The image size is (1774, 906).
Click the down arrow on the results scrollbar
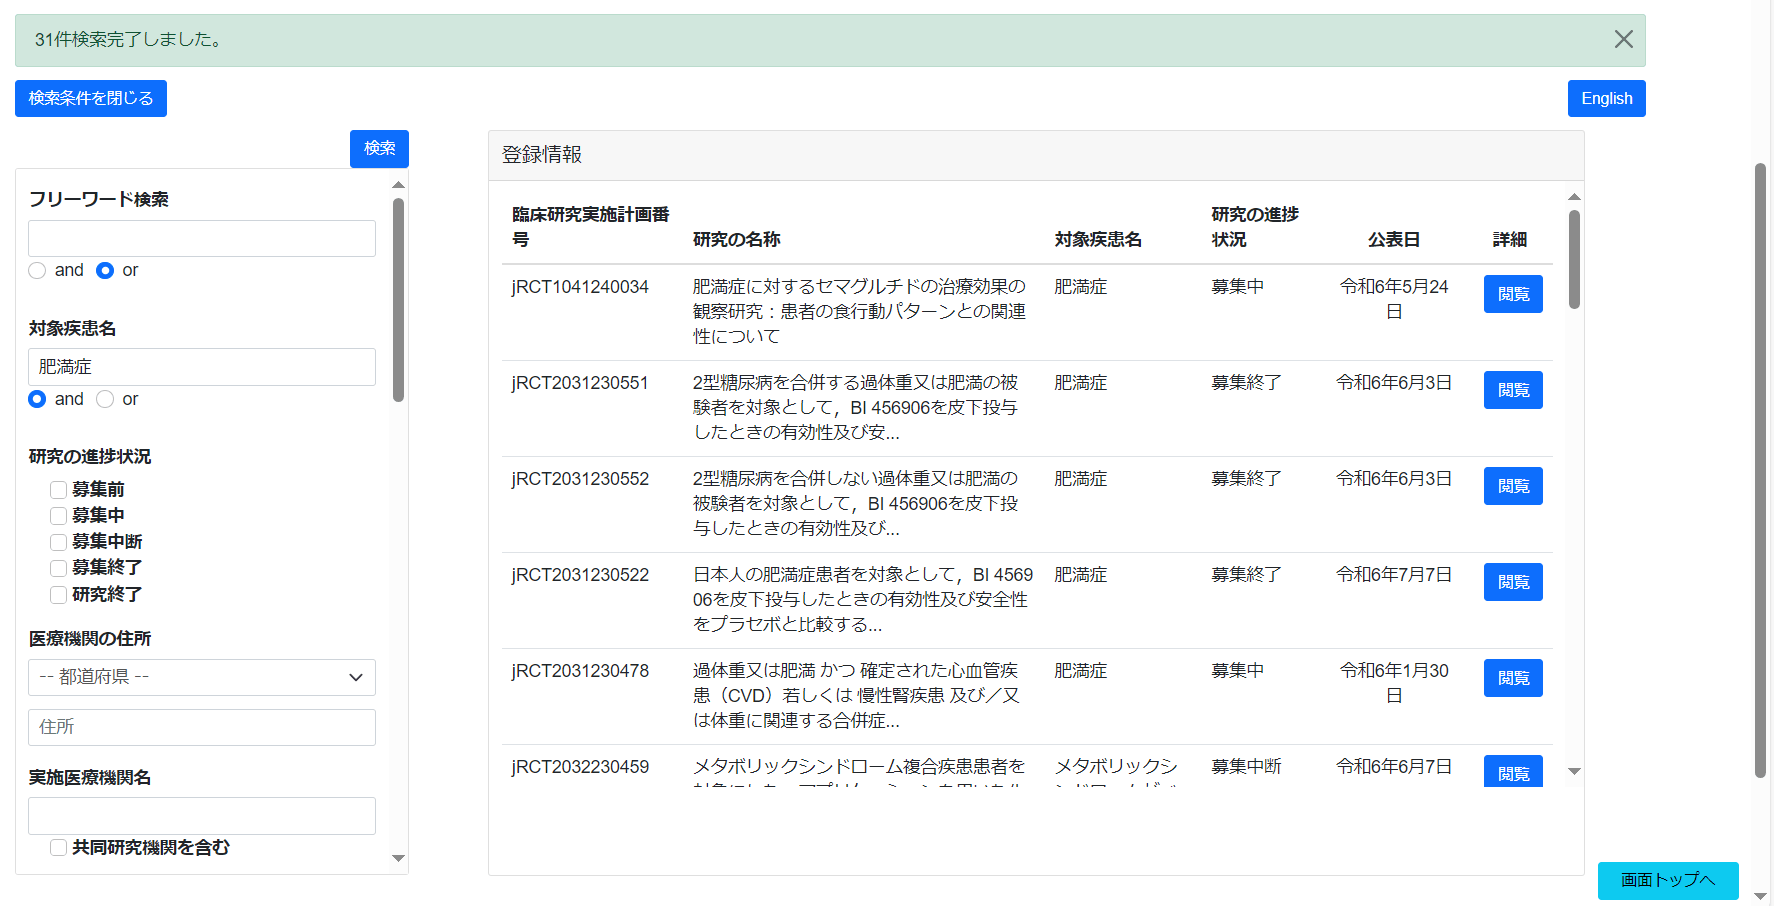(1574, 771)
